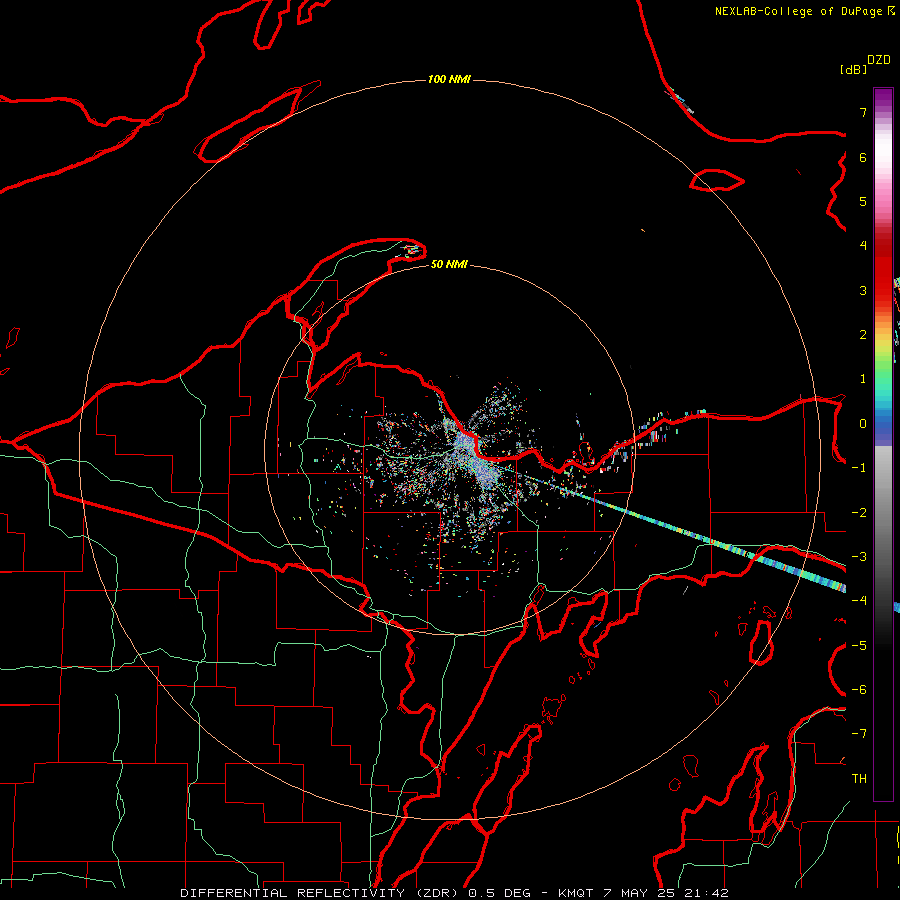
Task: Click the -6 value on the scale
Action: (x=859, y=690)
